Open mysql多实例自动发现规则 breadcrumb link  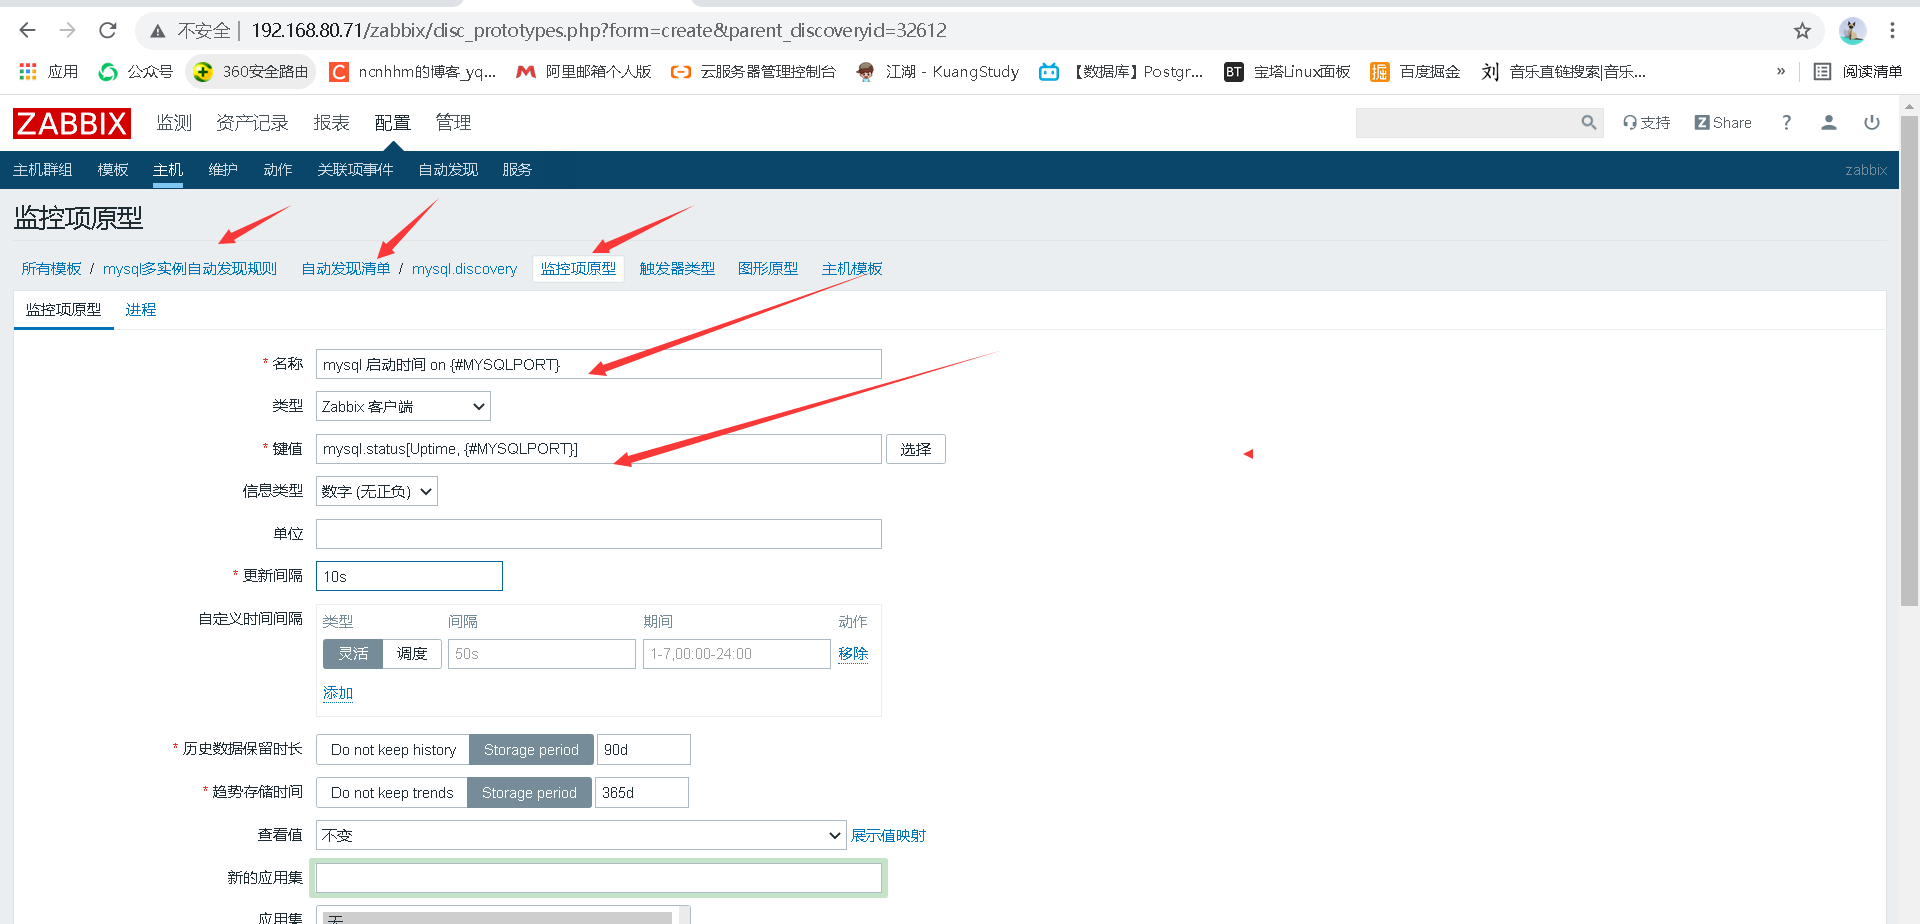pos(190,269)
